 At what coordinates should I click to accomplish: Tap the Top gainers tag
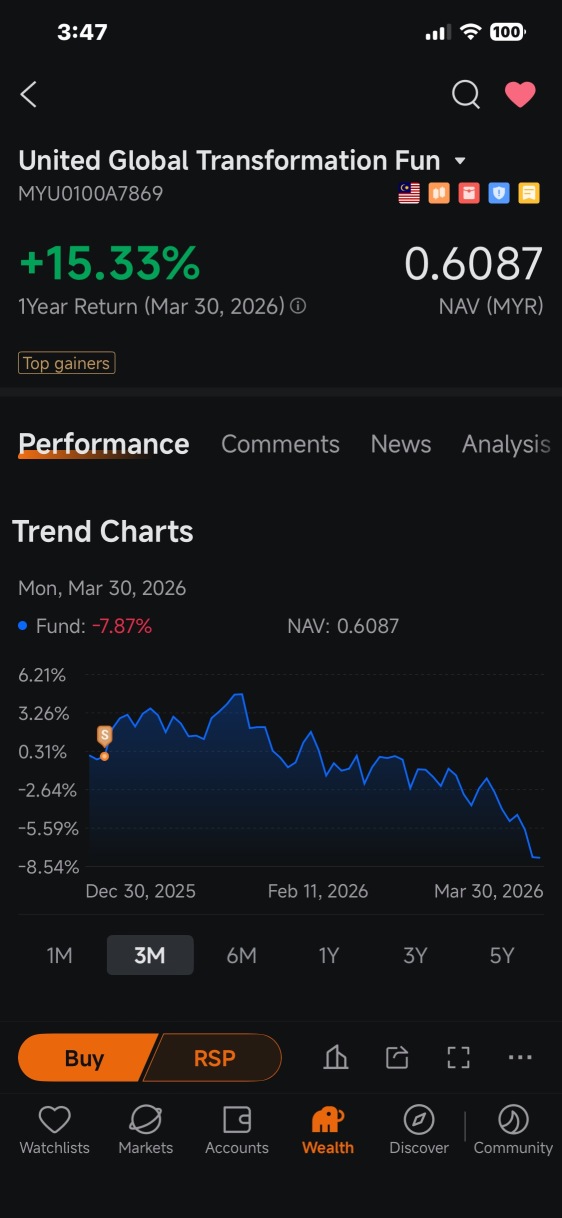(67, 363)
